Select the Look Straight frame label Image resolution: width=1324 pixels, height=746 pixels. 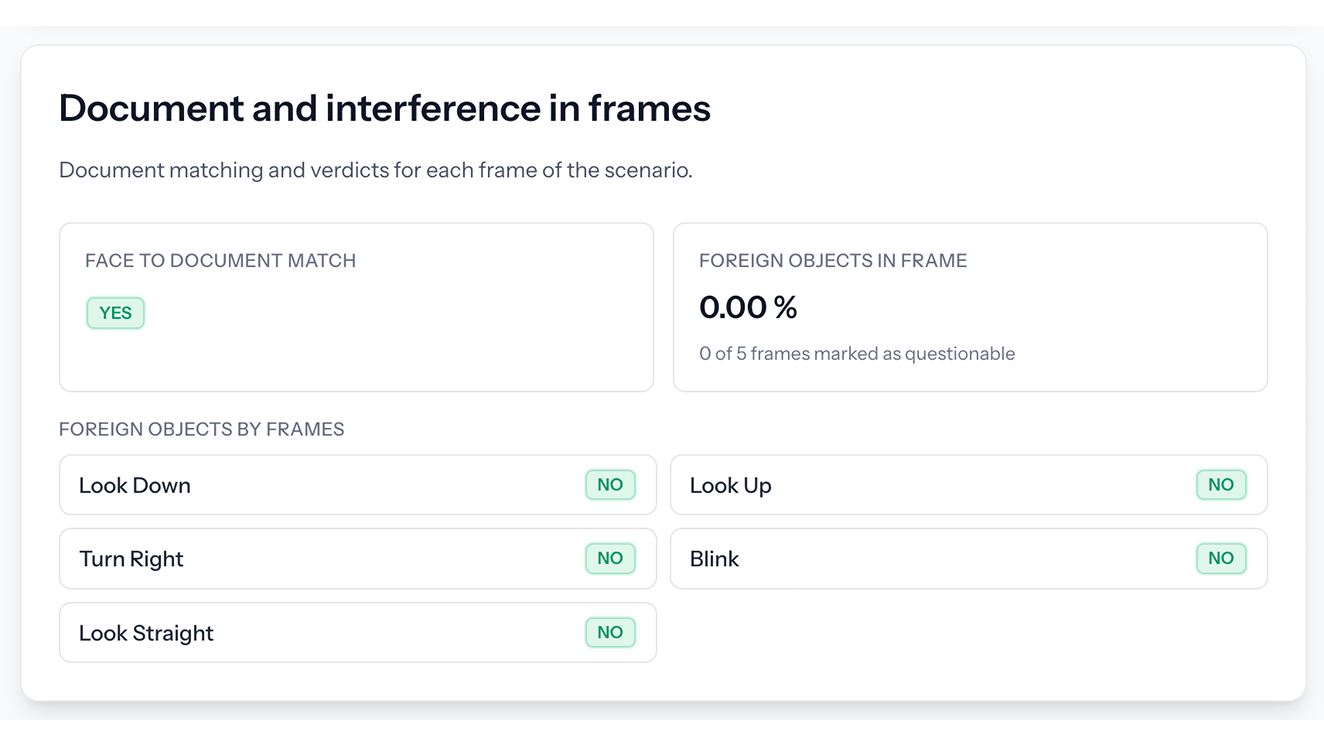coord(146,634)
